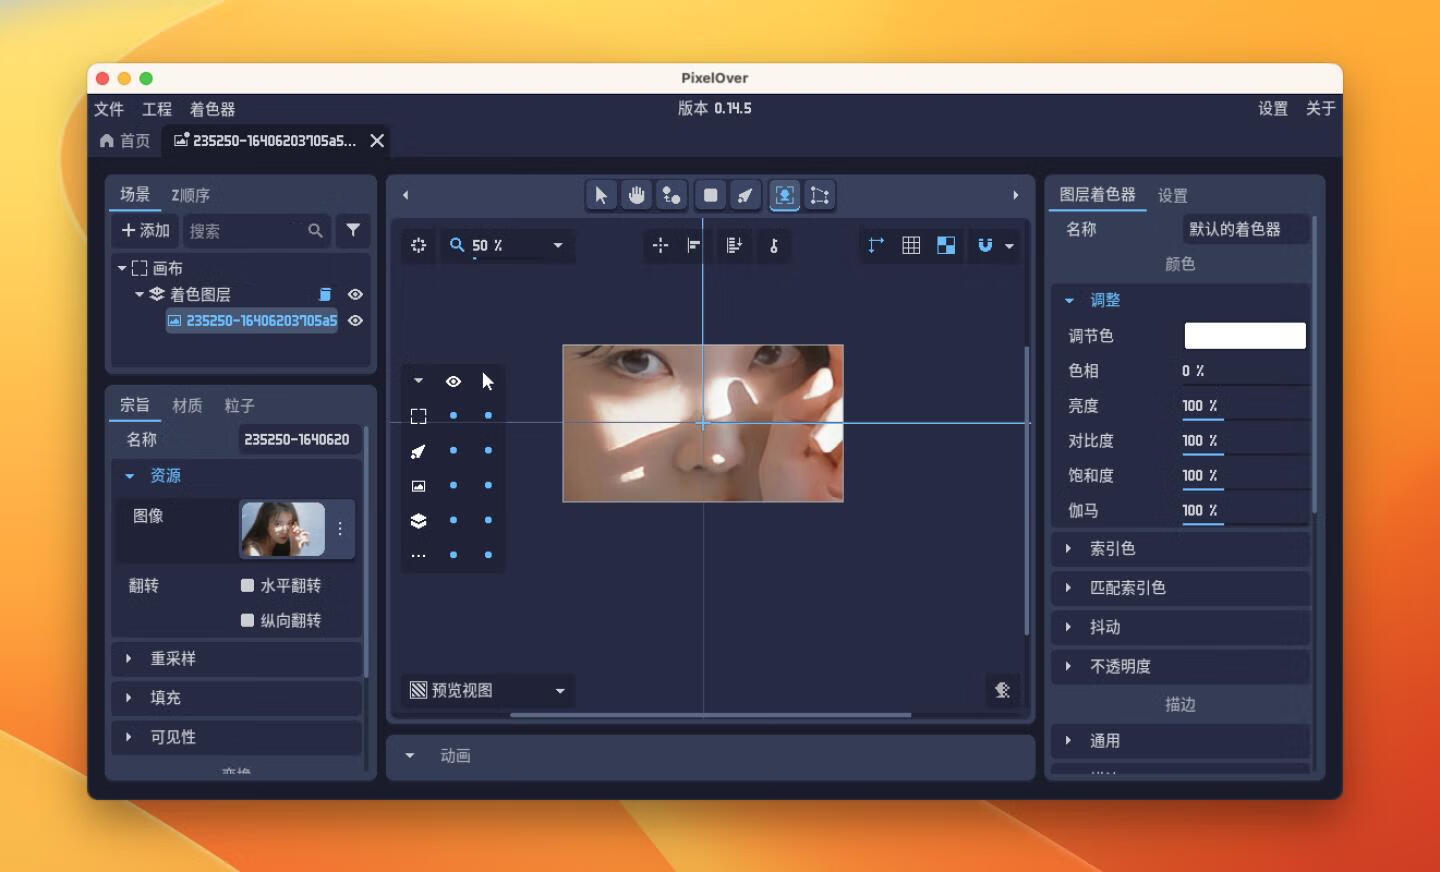
Task: Select the pen drawing tool in top toolbar
Action: click(x=745, y=195)
